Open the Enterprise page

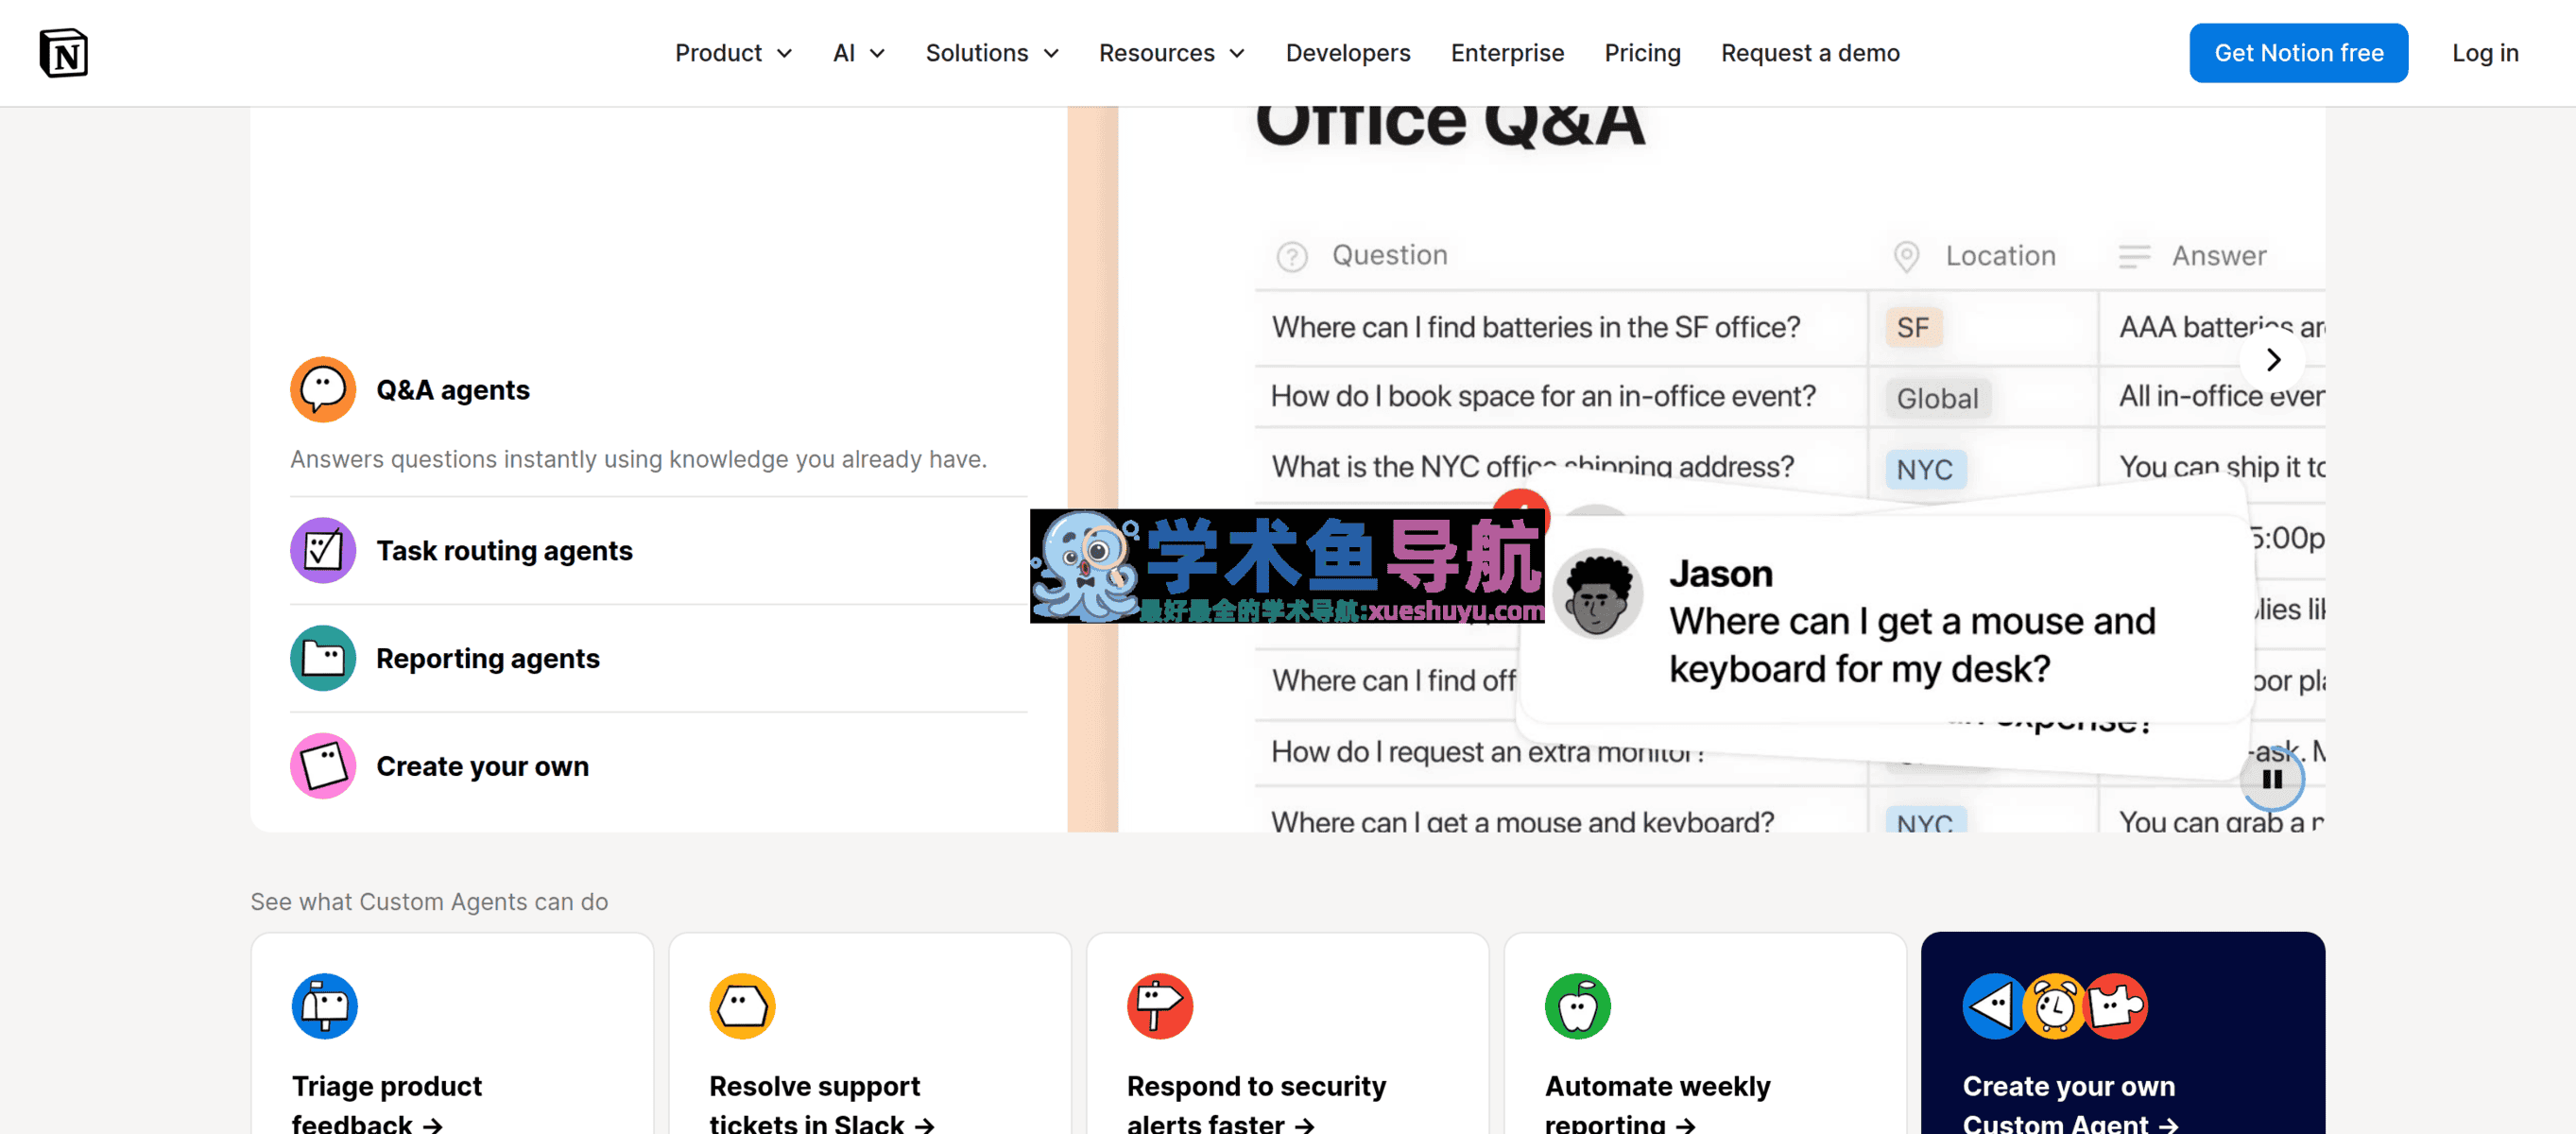(1507, 53)
